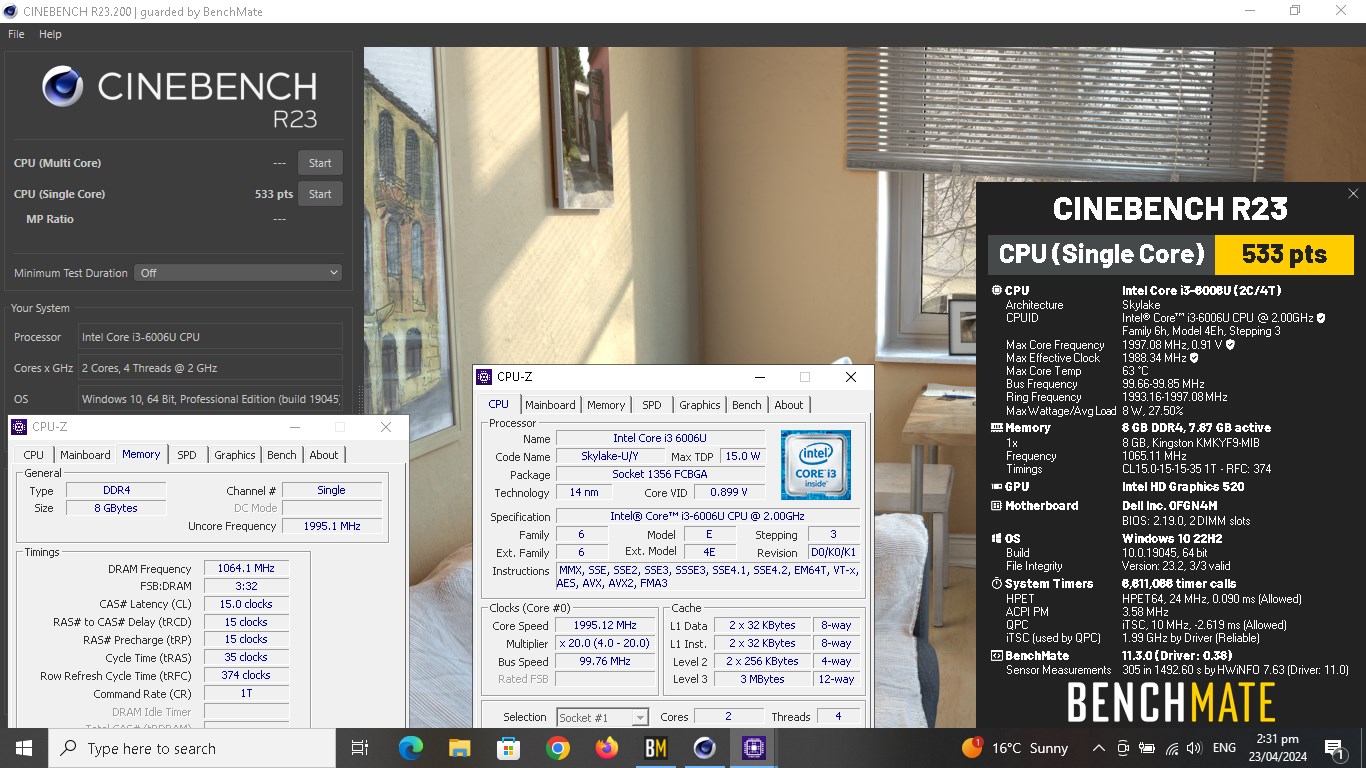
Task: Launch Microsoft Edge from the taskbar
Action: 411,748
